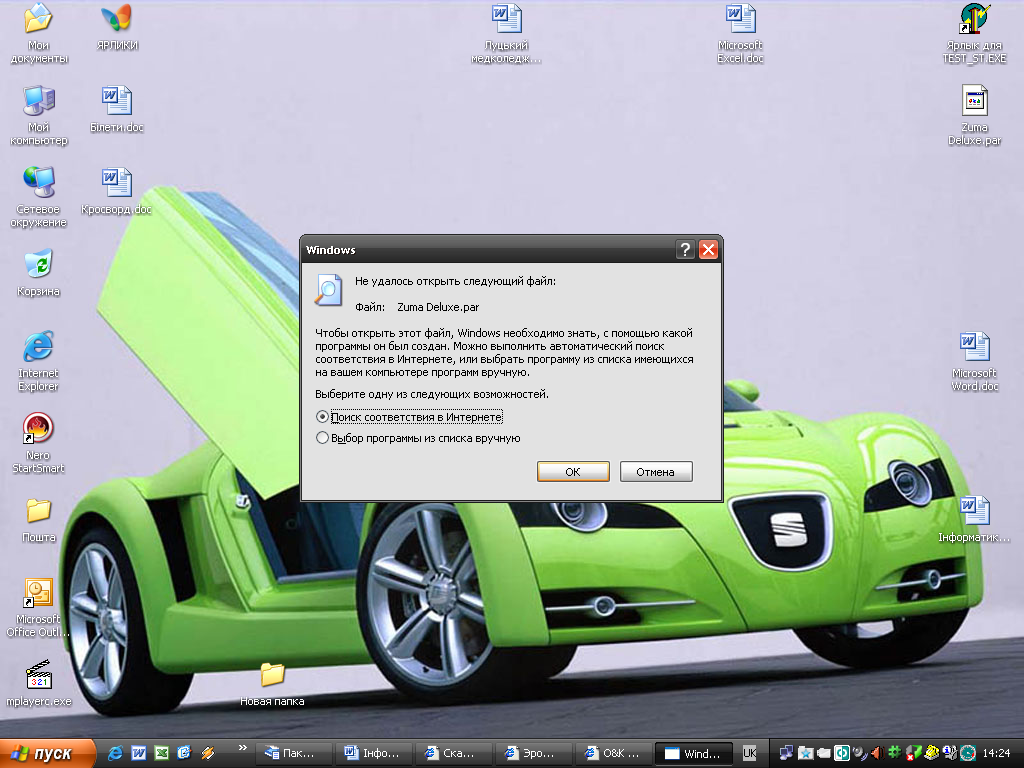Confirm the dialog with the OK button
Image resolution: width=1024 pixels, height=768 pixels.
[573, 472]
